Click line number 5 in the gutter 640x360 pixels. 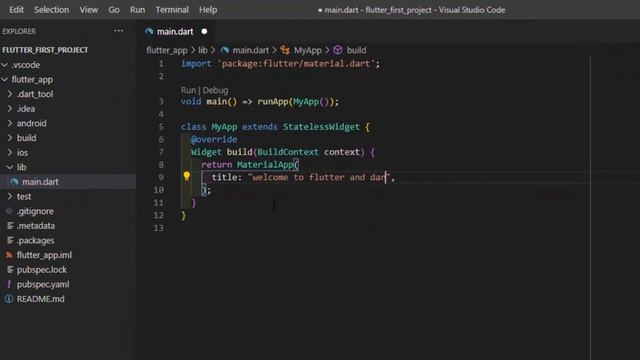[161, 127]
